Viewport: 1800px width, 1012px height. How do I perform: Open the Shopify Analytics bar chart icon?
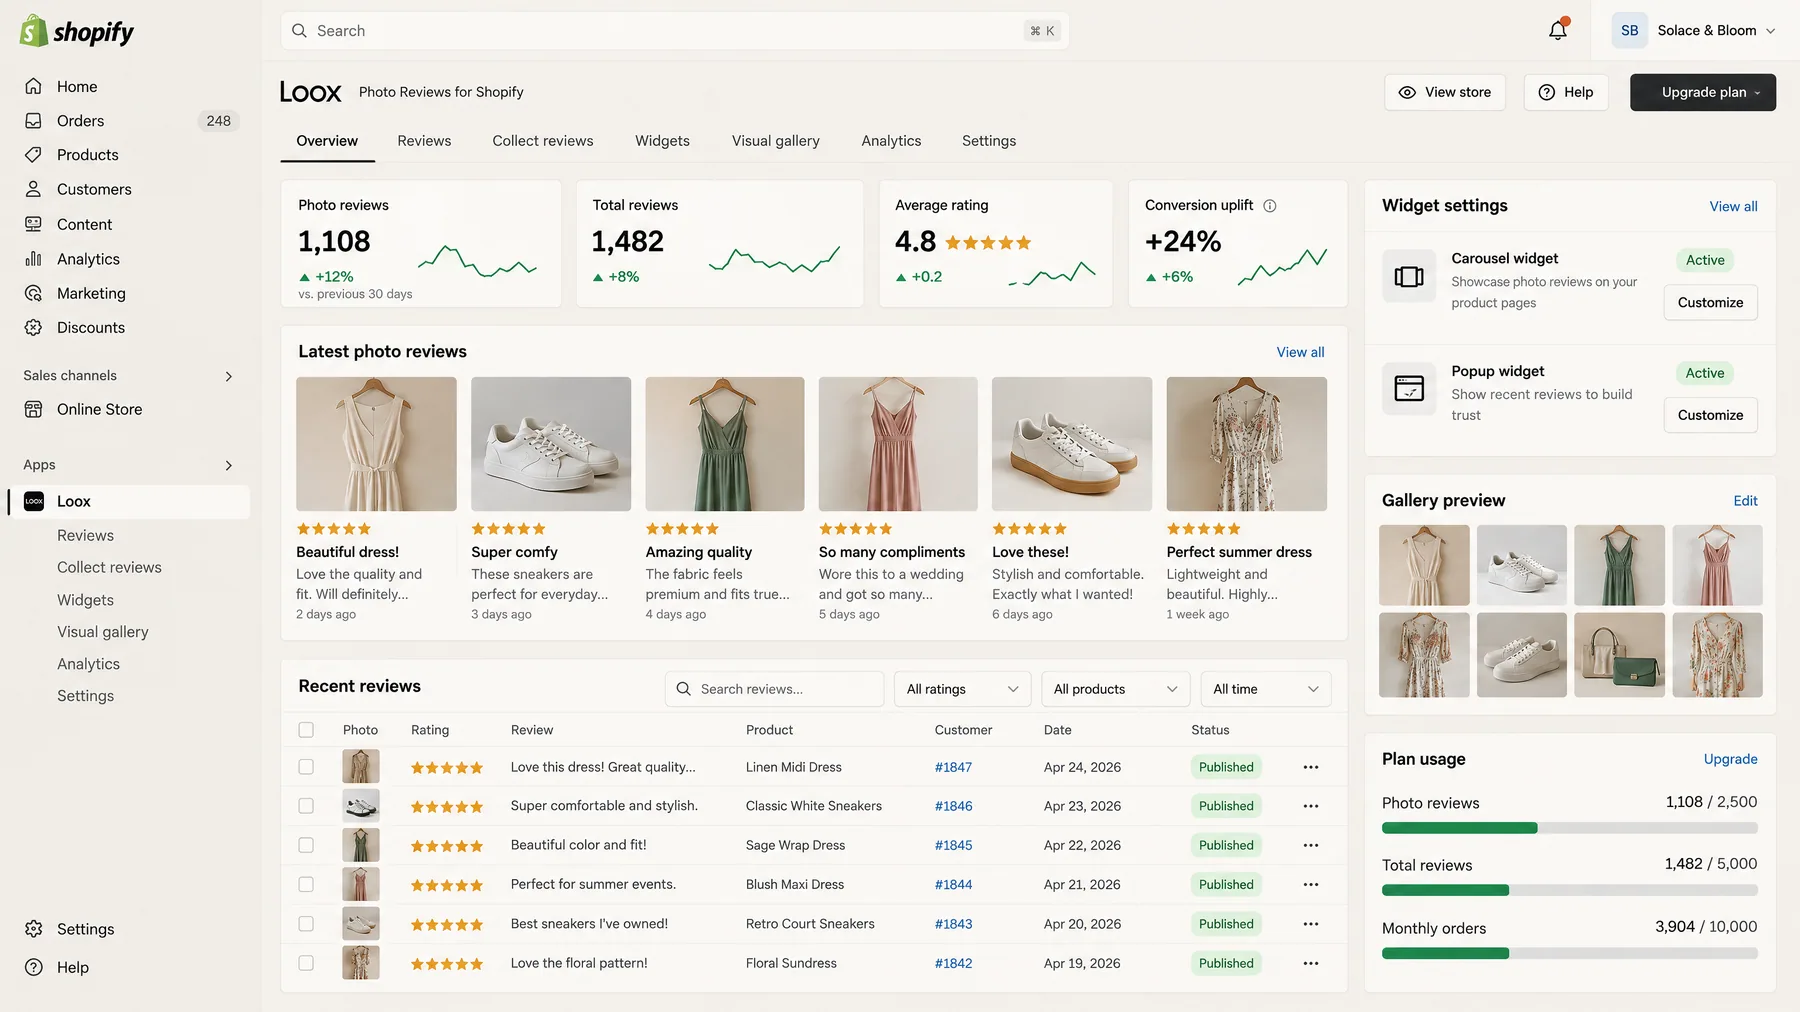[34, 259]
